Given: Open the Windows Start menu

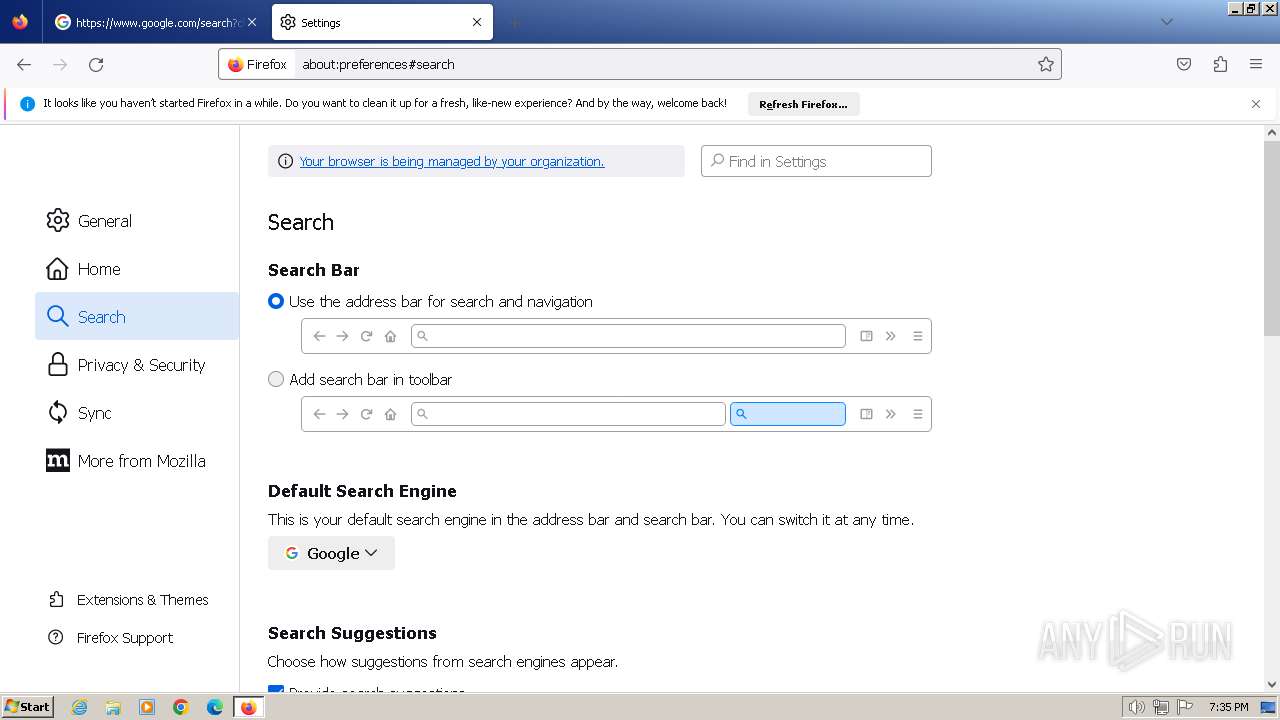Looking at the screenshot, I should tap(27, 707).
